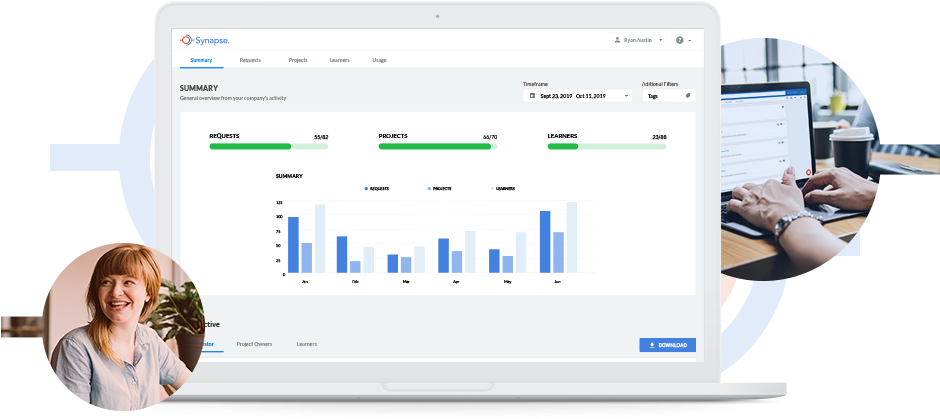Viewport: 940px width, 419px height.
Task: Switch to the Learners top tab
Action: [x=339, y=60]
